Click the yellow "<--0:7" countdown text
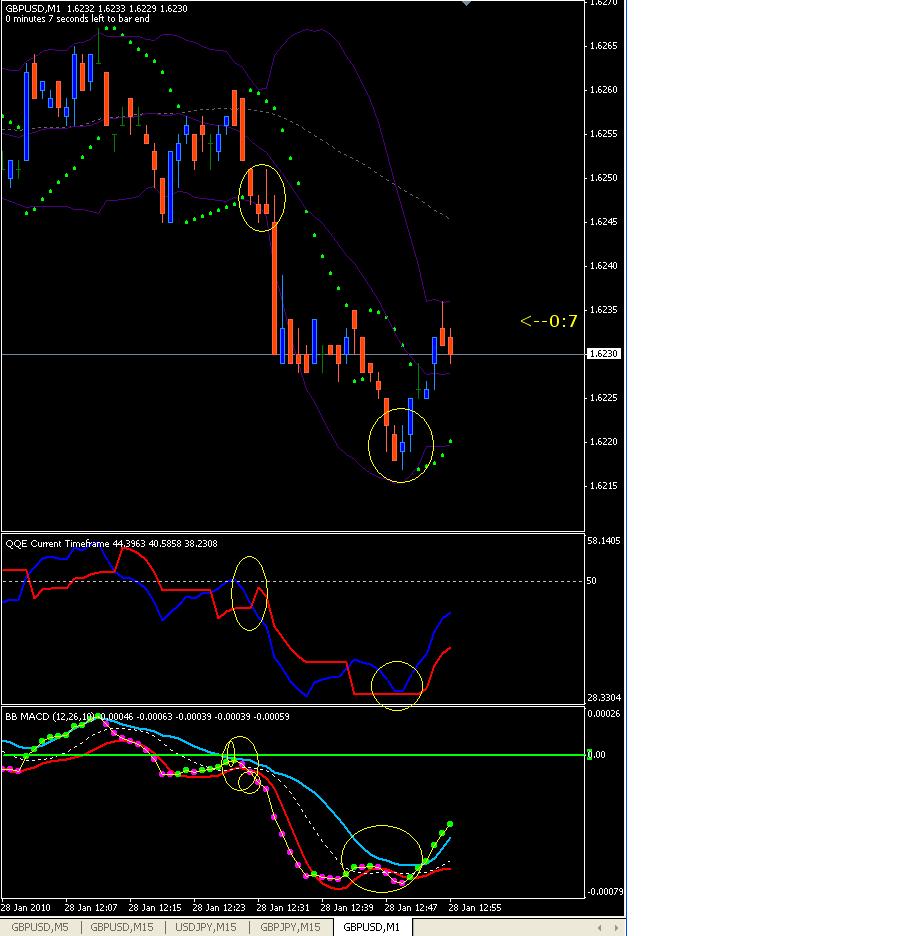902x936 pixels. pyautogui.click(x=549, y=321)
